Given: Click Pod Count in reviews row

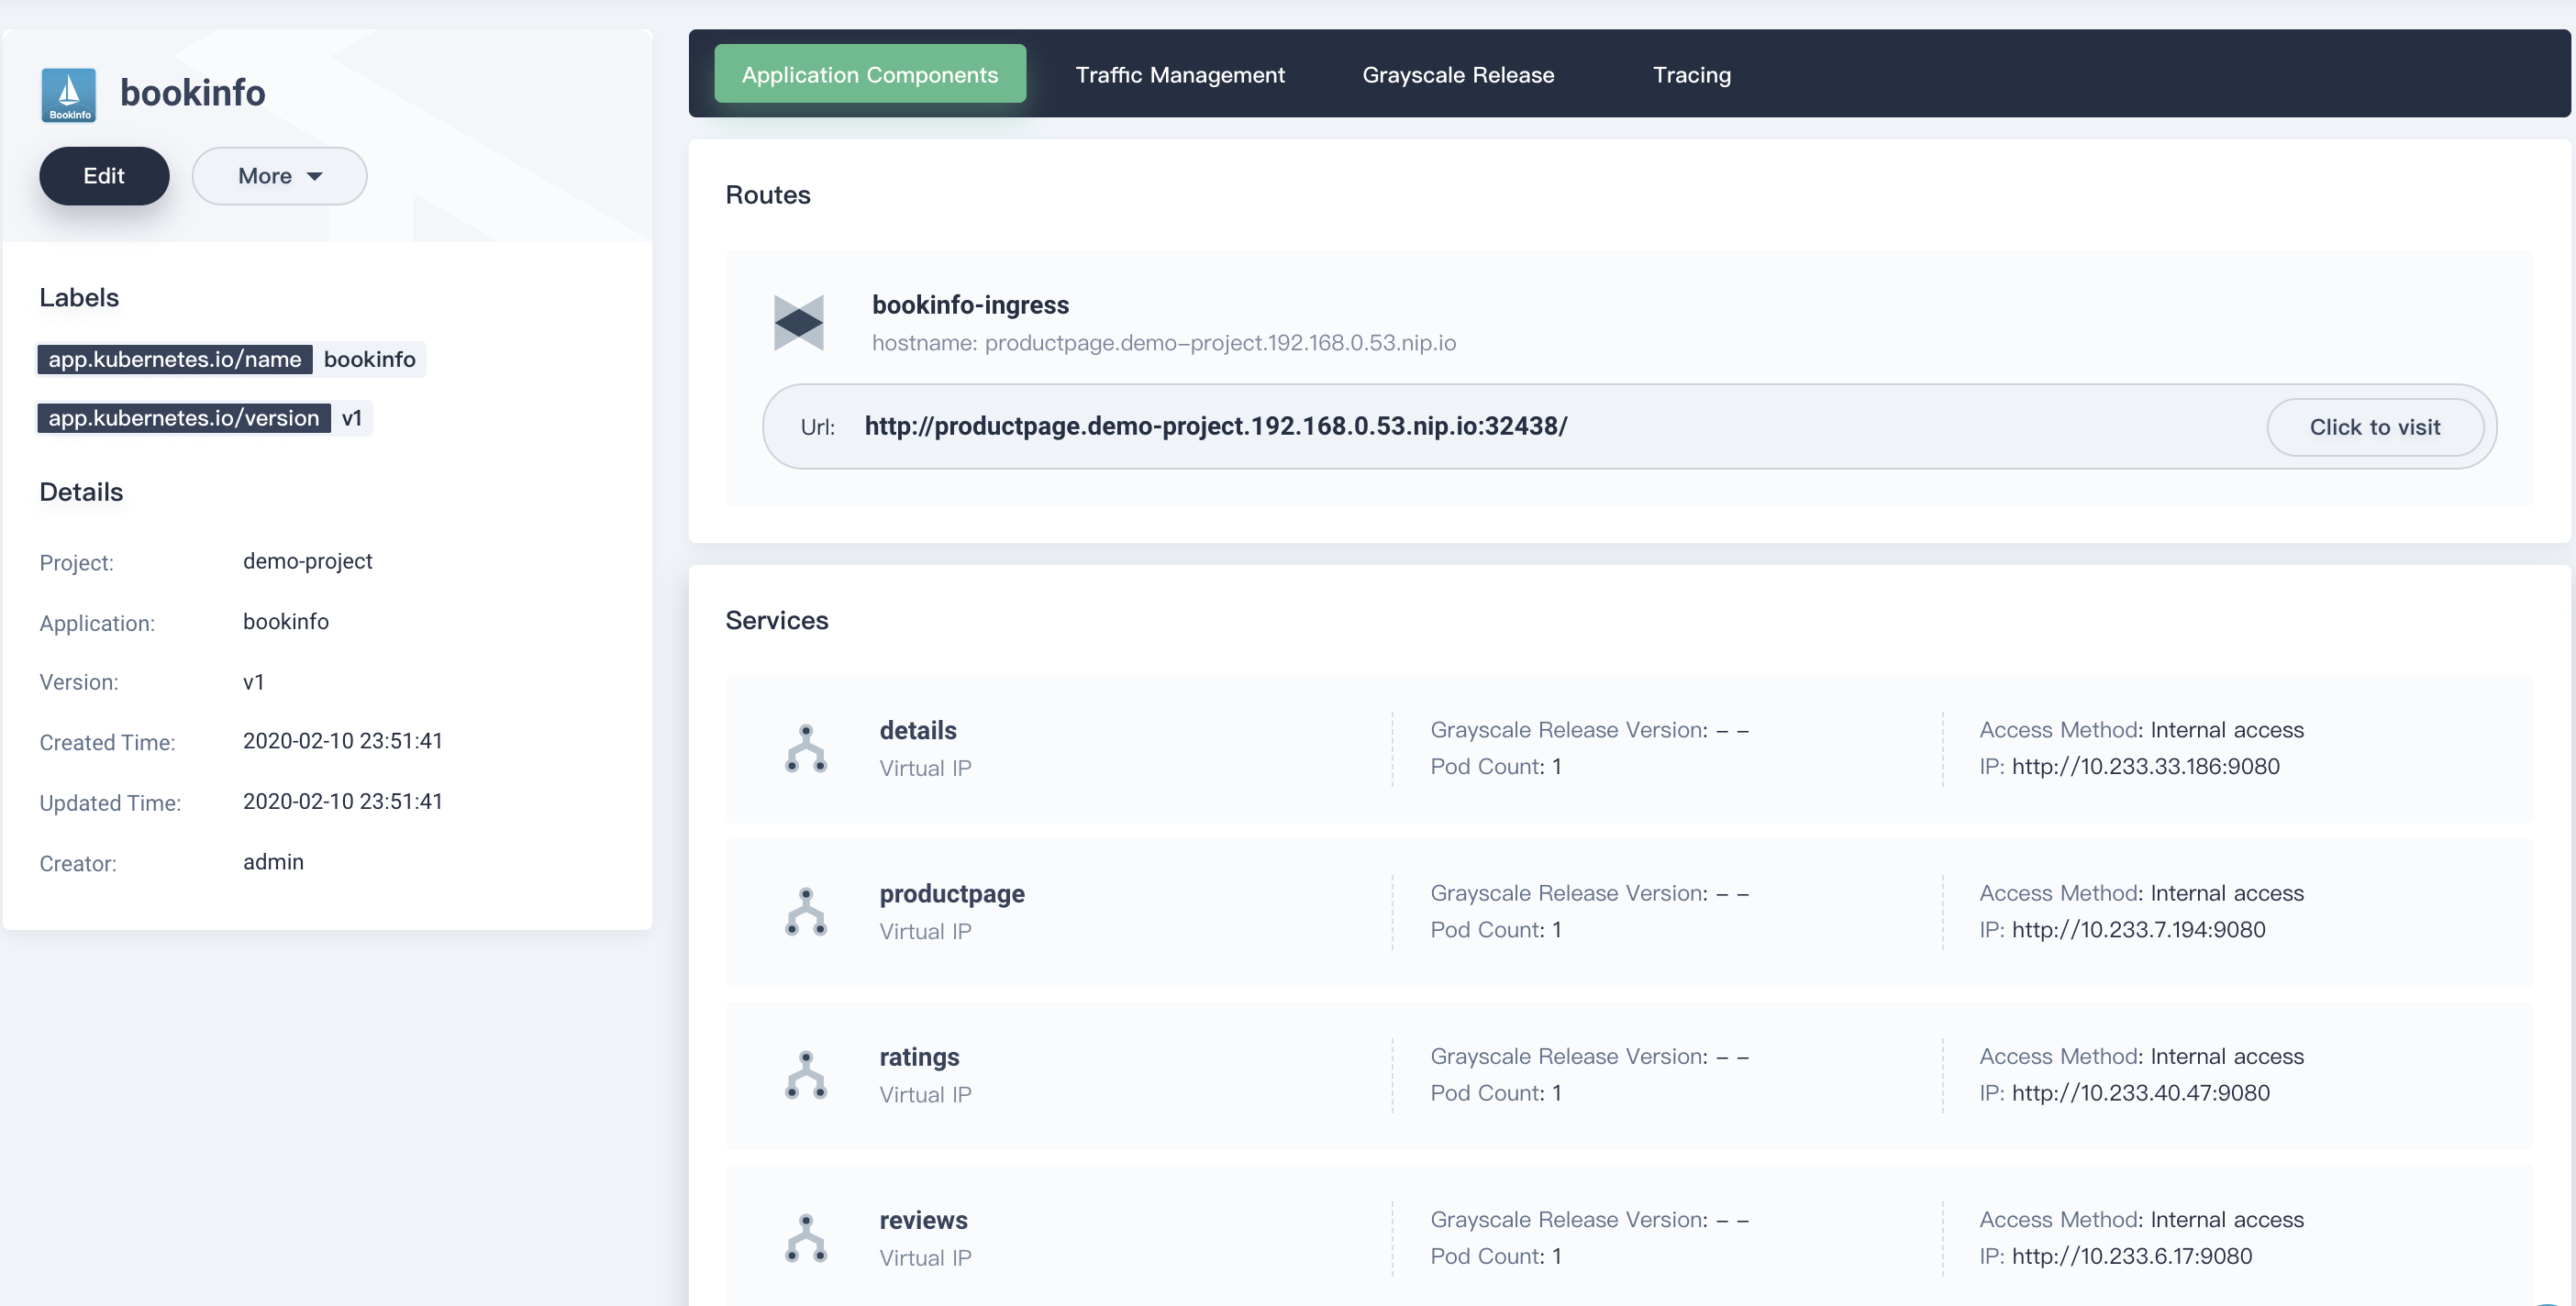Looking at the screenshot, I should 1495,1256.
